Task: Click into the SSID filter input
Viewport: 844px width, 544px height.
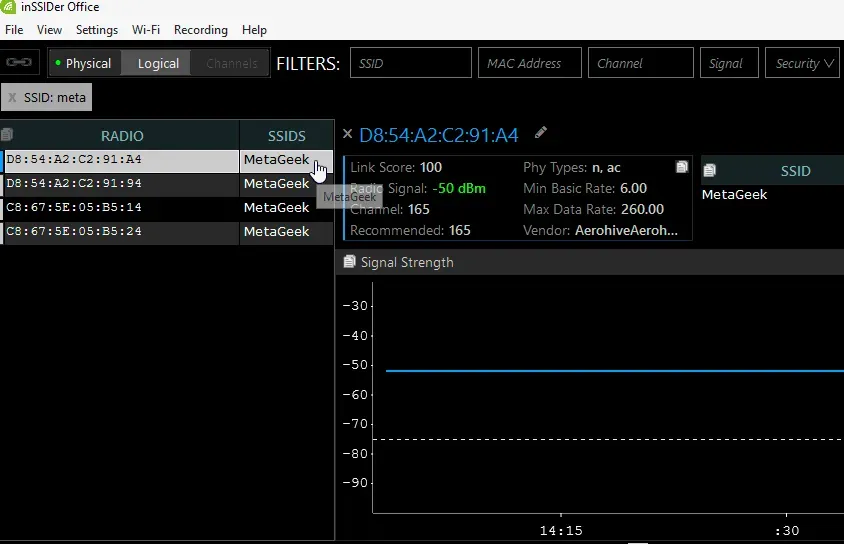Action: 410,63
